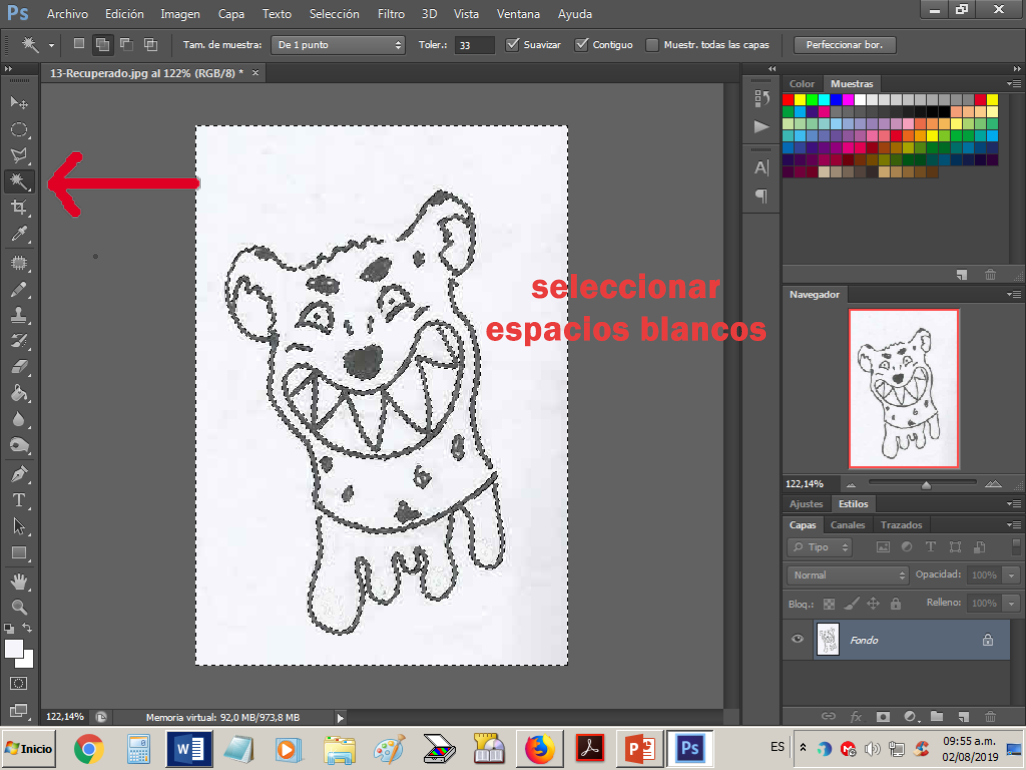Select the Elliptical Marquee tool
Viewport: 1026px width, 770px height.
pyautogui.click(x=19, y=129)
